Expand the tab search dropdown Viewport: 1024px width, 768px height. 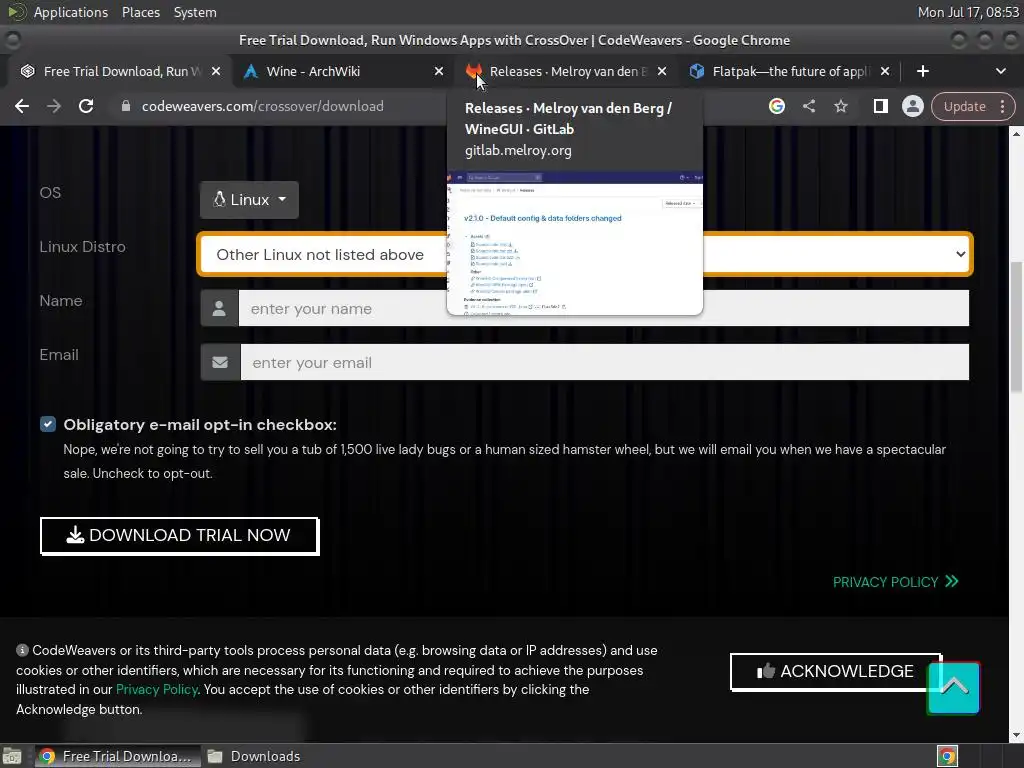coord(1000,71)
